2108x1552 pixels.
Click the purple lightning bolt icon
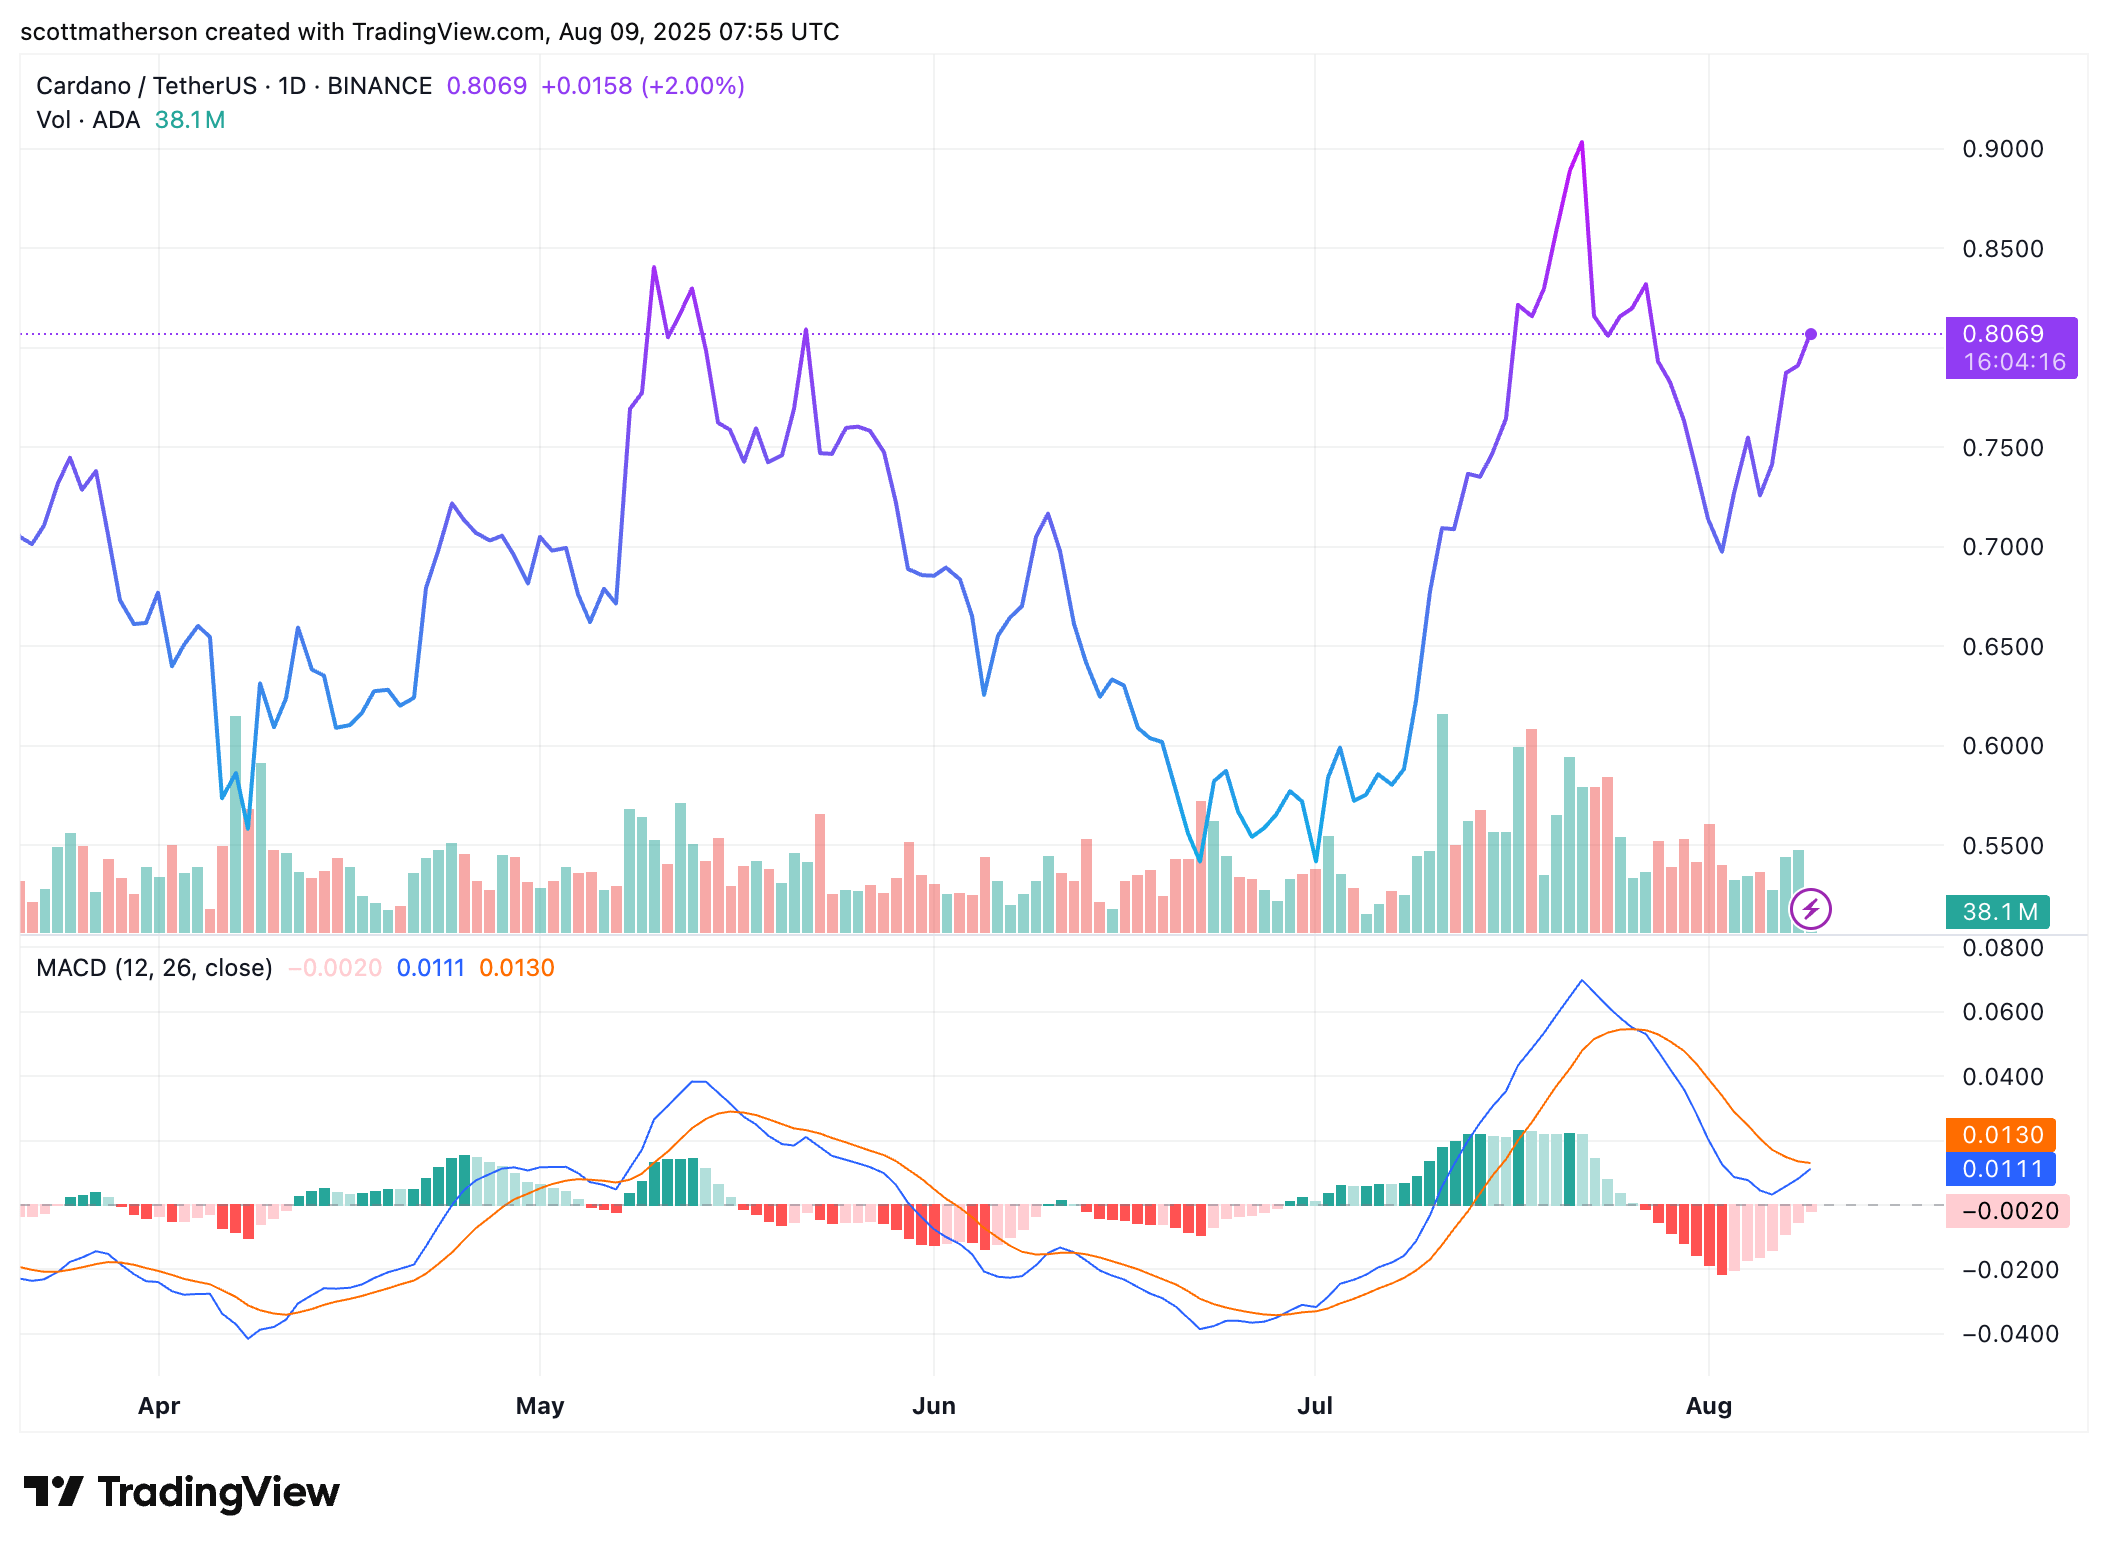tap(1811, 909)
